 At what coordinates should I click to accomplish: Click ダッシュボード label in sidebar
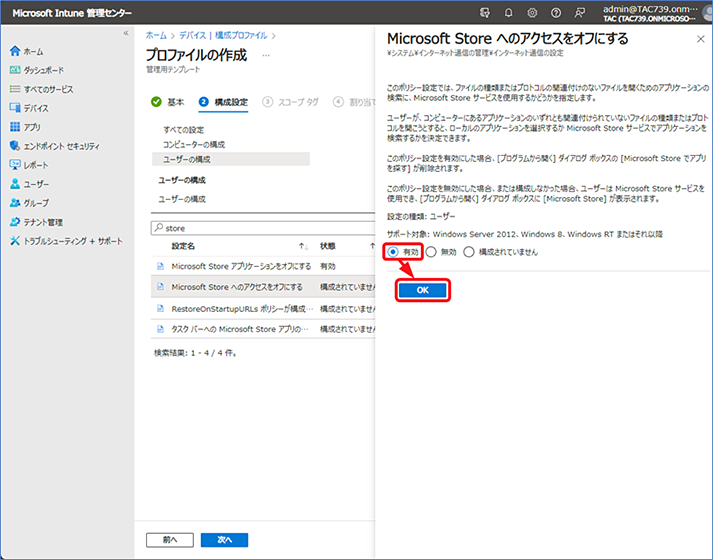(x=44, y=70)
